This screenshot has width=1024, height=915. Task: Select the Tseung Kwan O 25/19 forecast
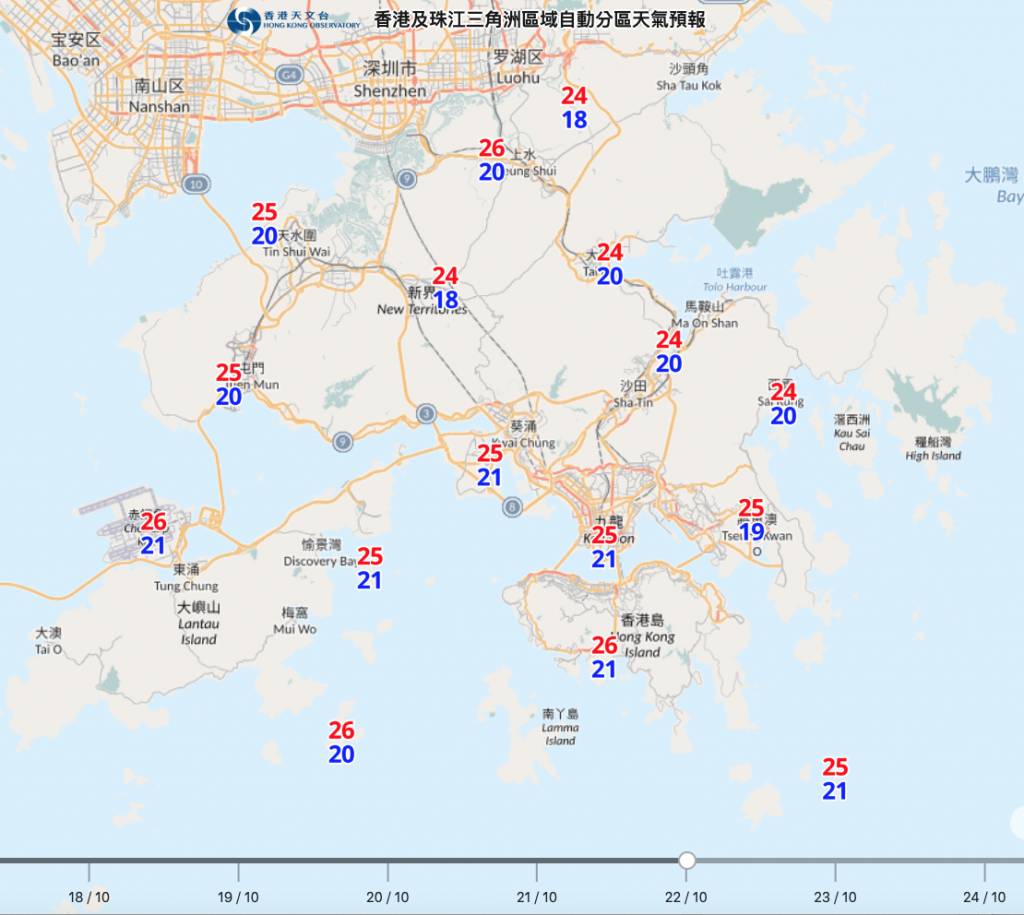[751, 520]
